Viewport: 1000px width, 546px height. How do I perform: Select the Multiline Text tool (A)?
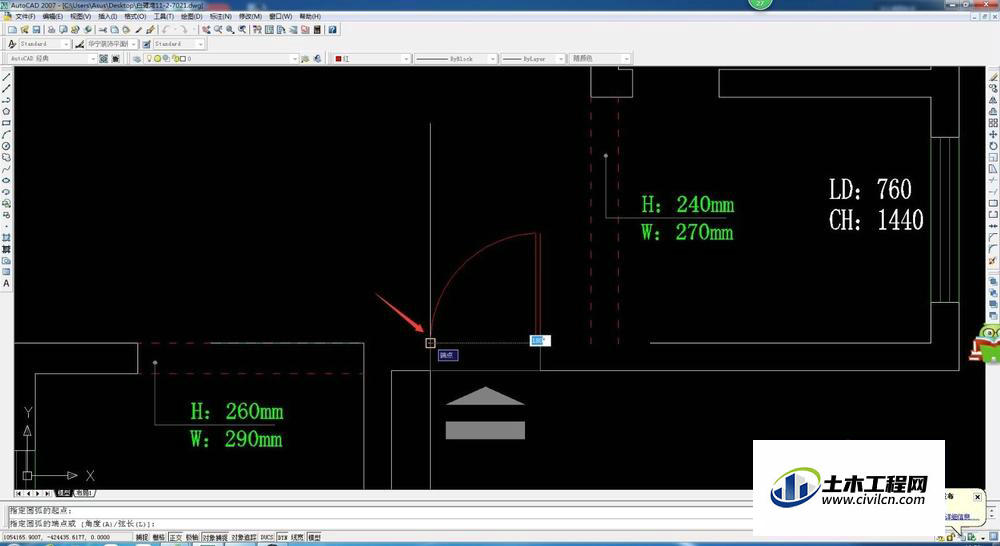coord(6,283)
